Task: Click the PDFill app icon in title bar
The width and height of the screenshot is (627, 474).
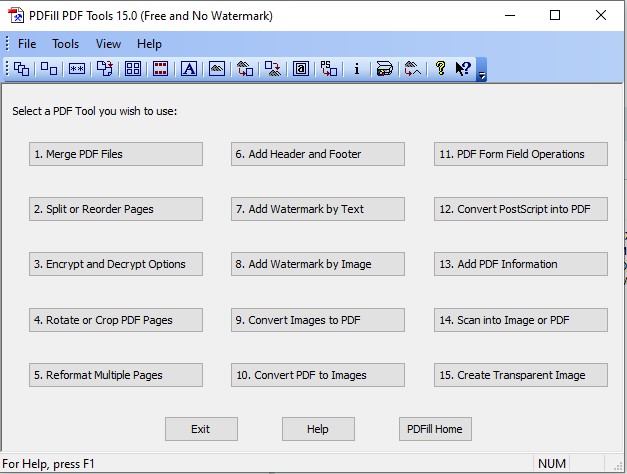Action: 16,16
